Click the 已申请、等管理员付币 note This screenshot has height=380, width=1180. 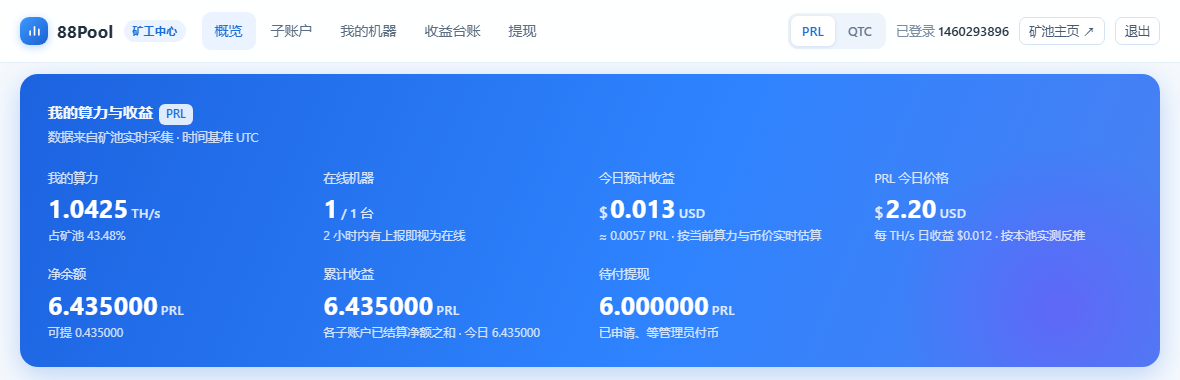coord(658,333)
